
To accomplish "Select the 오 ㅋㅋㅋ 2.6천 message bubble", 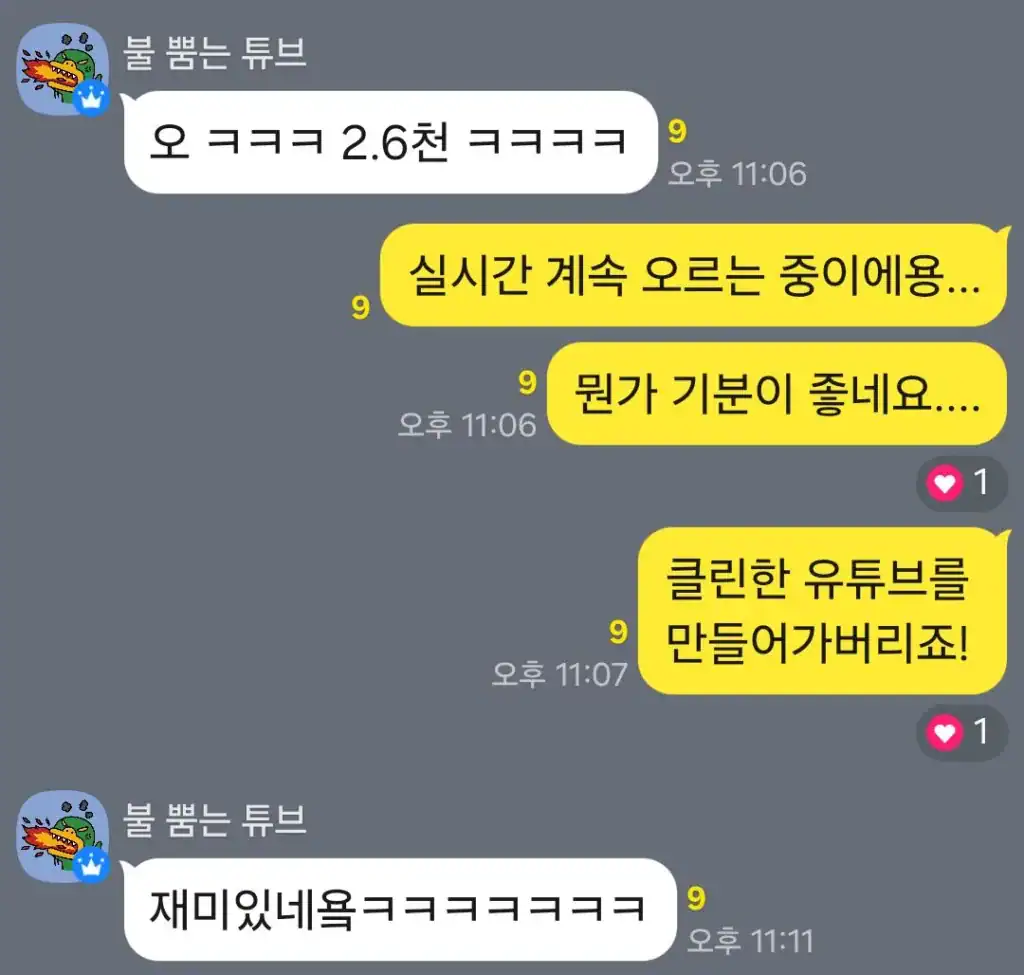I will [391, 142].
